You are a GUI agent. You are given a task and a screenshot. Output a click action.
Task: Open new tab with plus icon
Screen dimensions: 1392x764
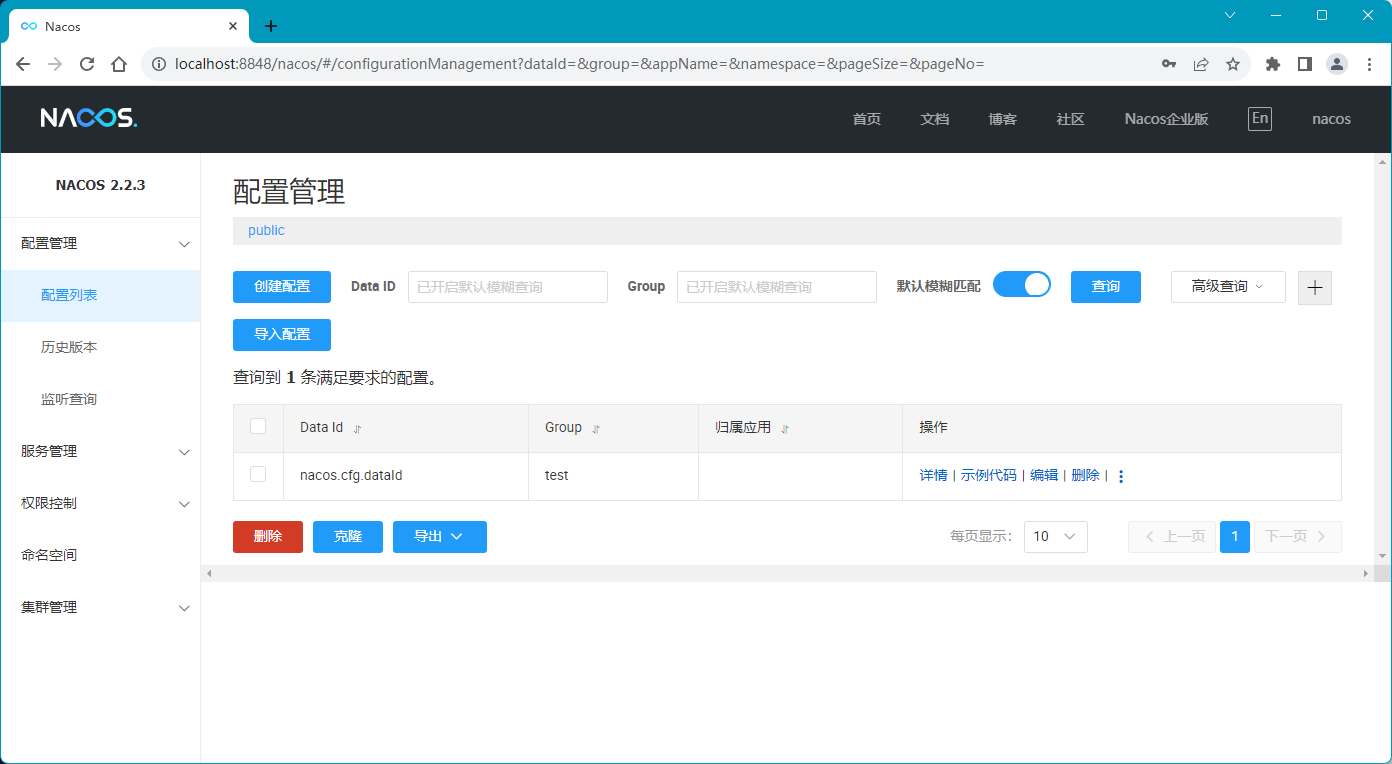(x=270, y=26)
